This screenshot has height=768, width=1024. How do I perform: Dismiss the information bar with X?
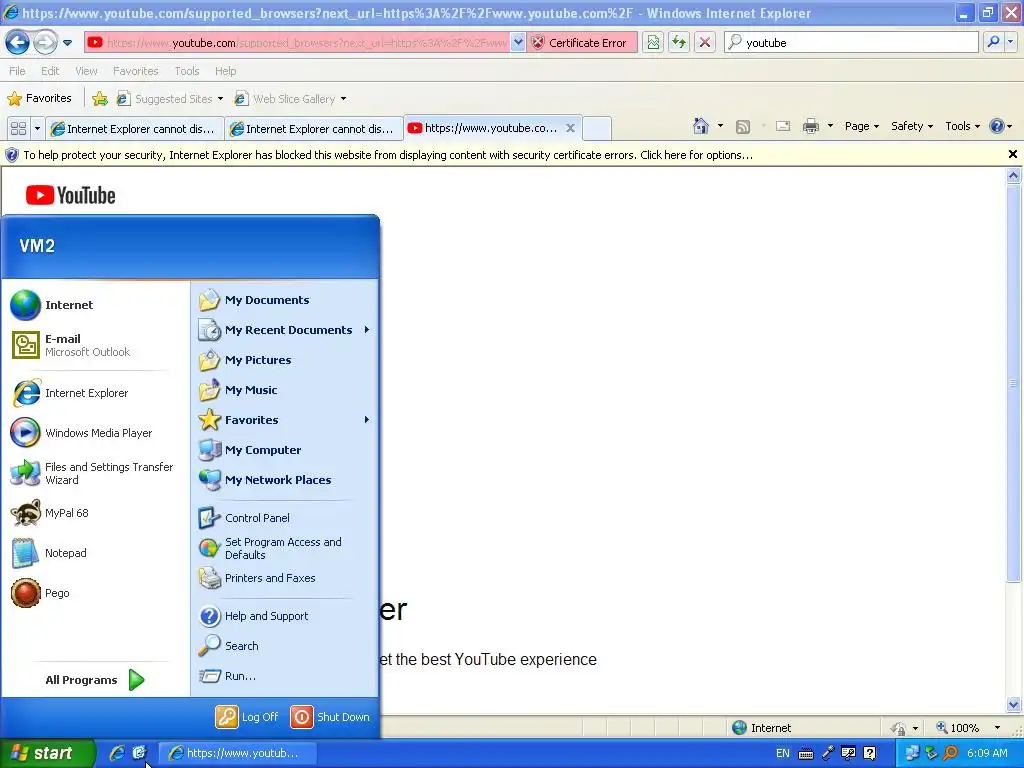tap(1012, 154)
